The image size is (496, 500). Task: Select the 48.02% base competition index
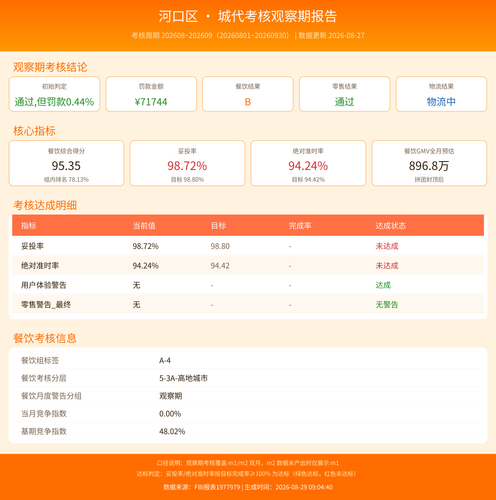(x=172, y=431)
